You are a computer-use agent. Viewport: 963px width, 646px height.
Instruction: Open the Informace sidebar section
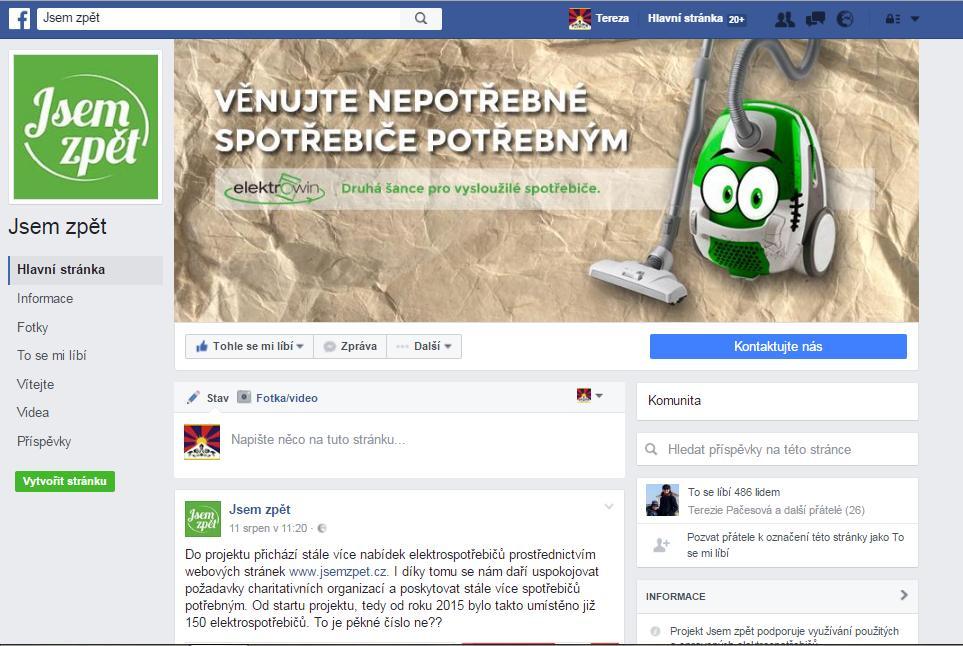tap(45, 298)
